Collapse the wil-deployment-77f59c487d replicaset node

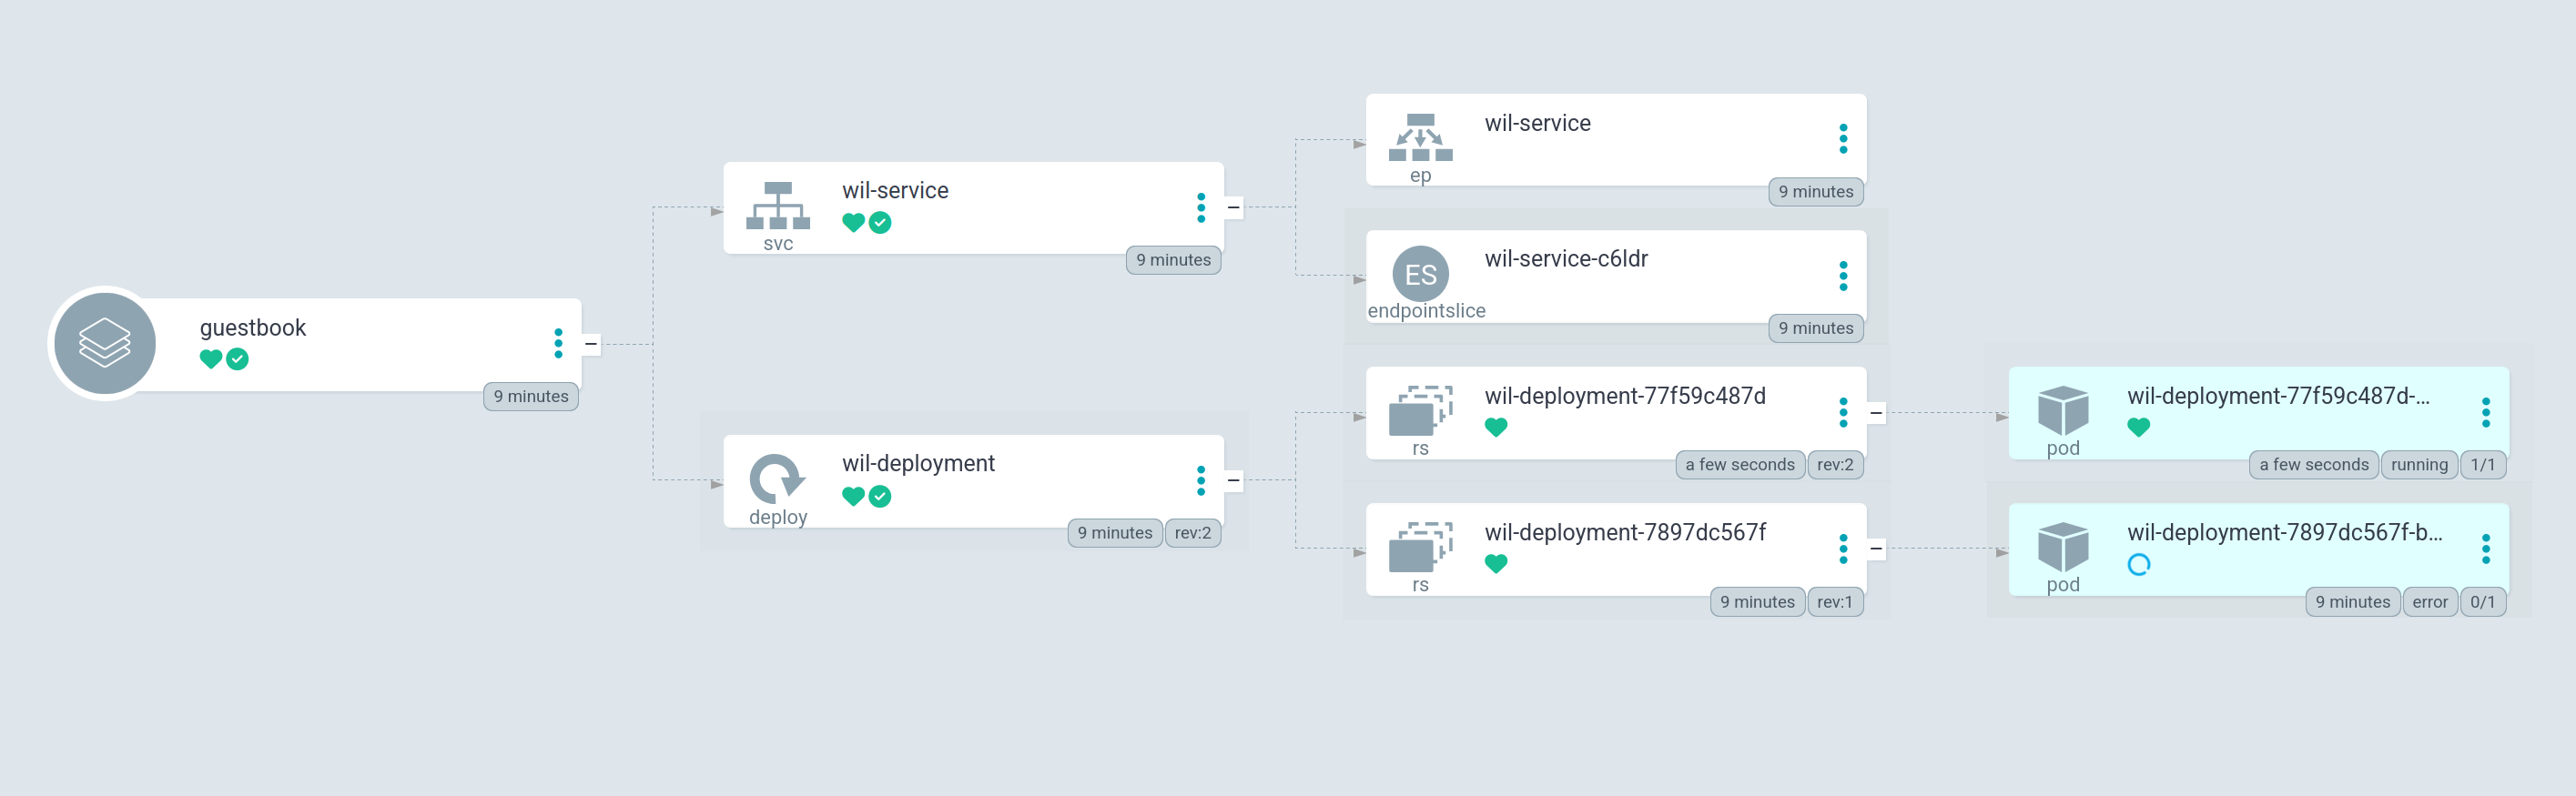[1876, 413]
